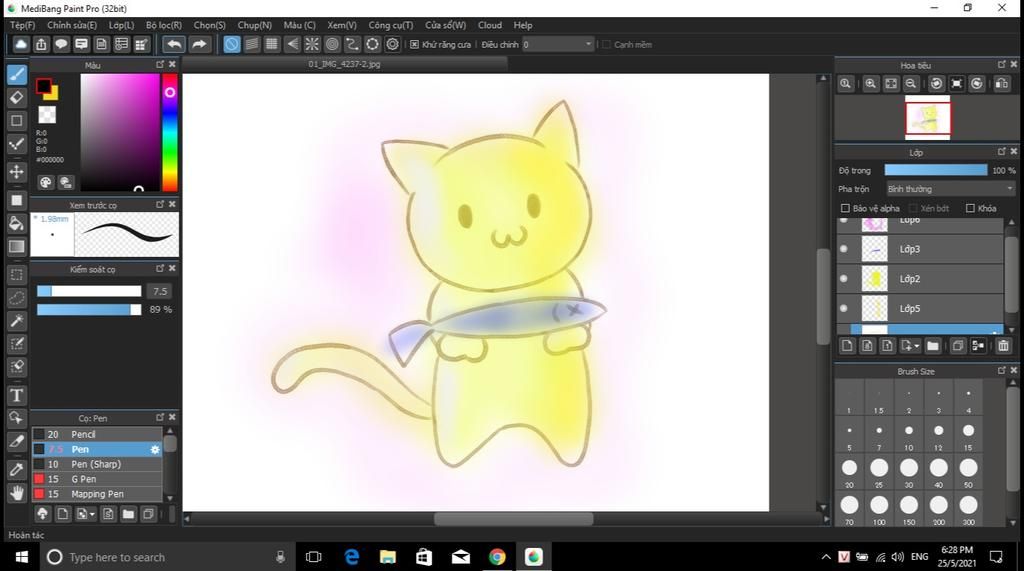This screenshot has height=571, width=1024.
Task: Delete the layer with trash icon
Action: coord(1004,346)
